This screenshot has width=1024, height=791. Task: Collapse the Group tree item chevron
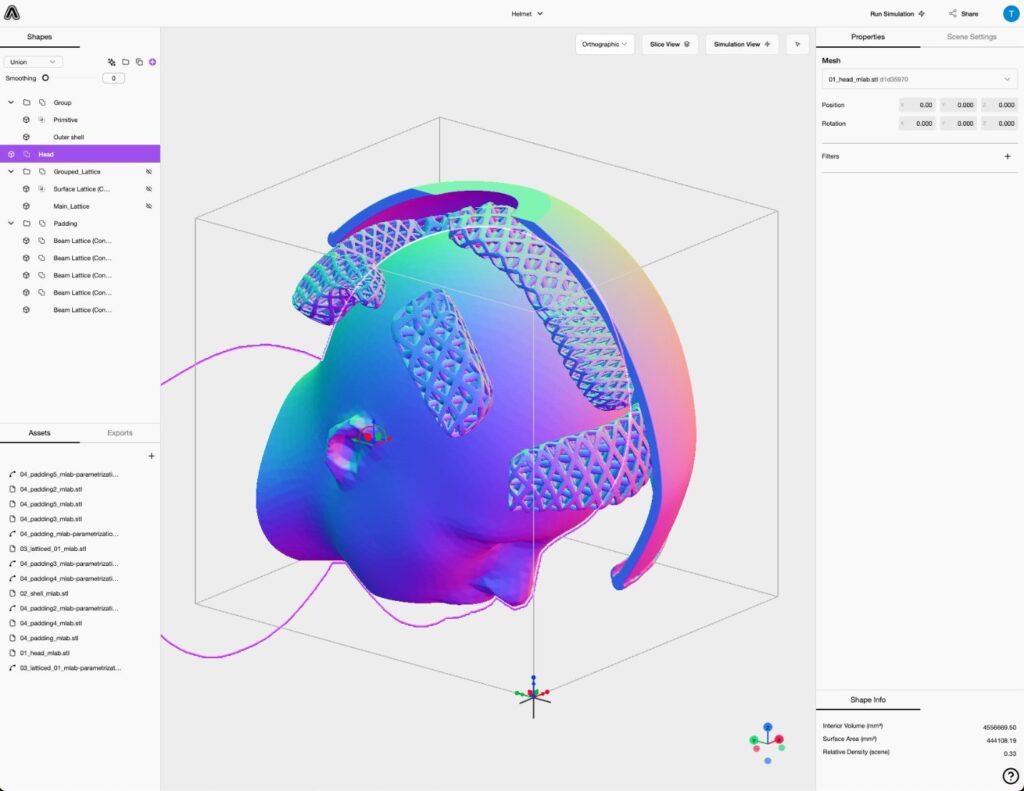10,102
